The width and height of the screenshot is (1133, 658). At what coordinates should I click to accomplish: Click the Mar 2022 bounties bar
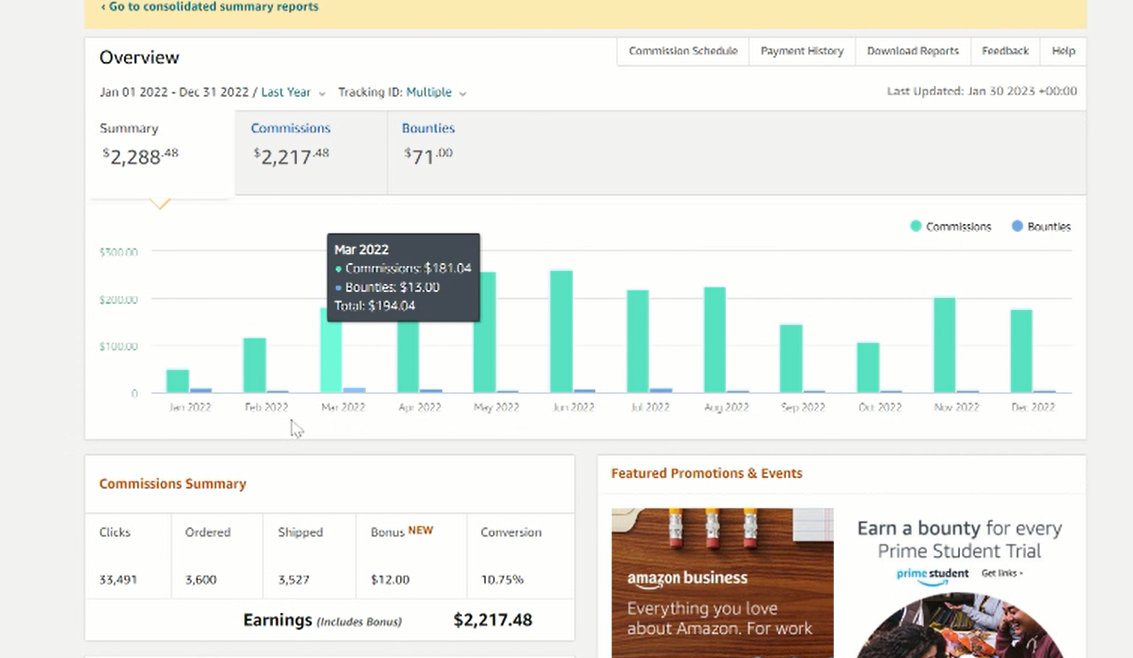(x=354, y=390)
